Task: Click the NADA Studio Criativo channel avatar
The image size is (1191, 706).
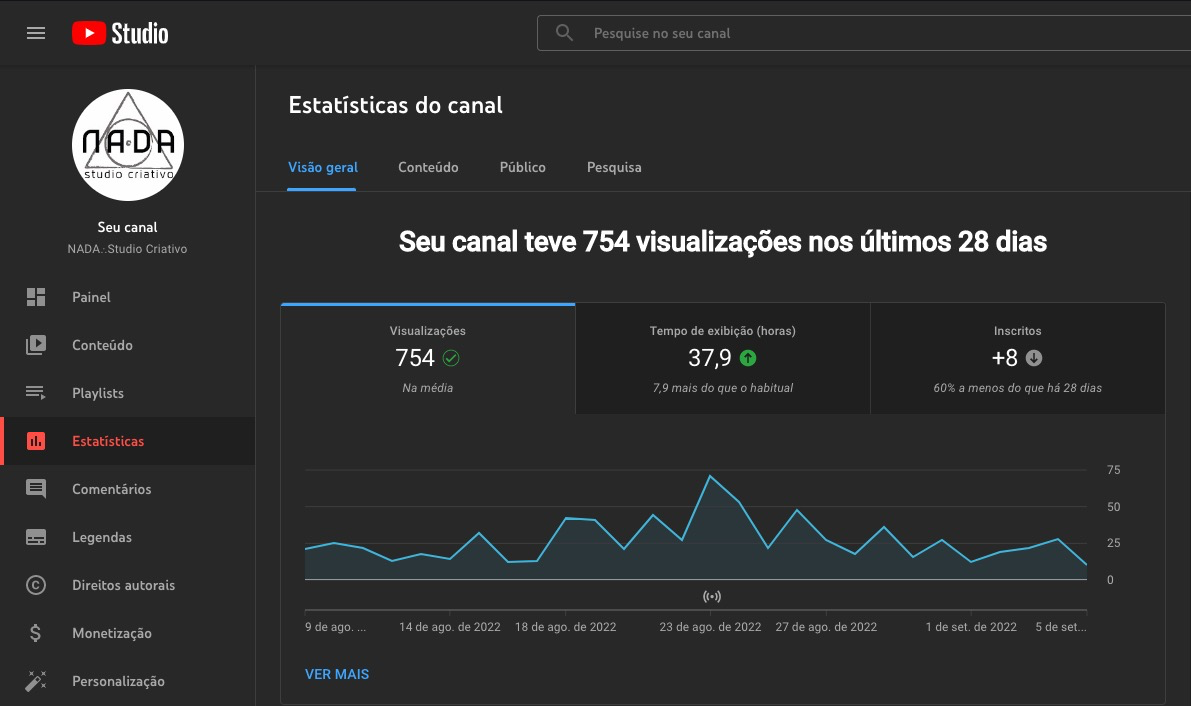Action: point(128,145)
